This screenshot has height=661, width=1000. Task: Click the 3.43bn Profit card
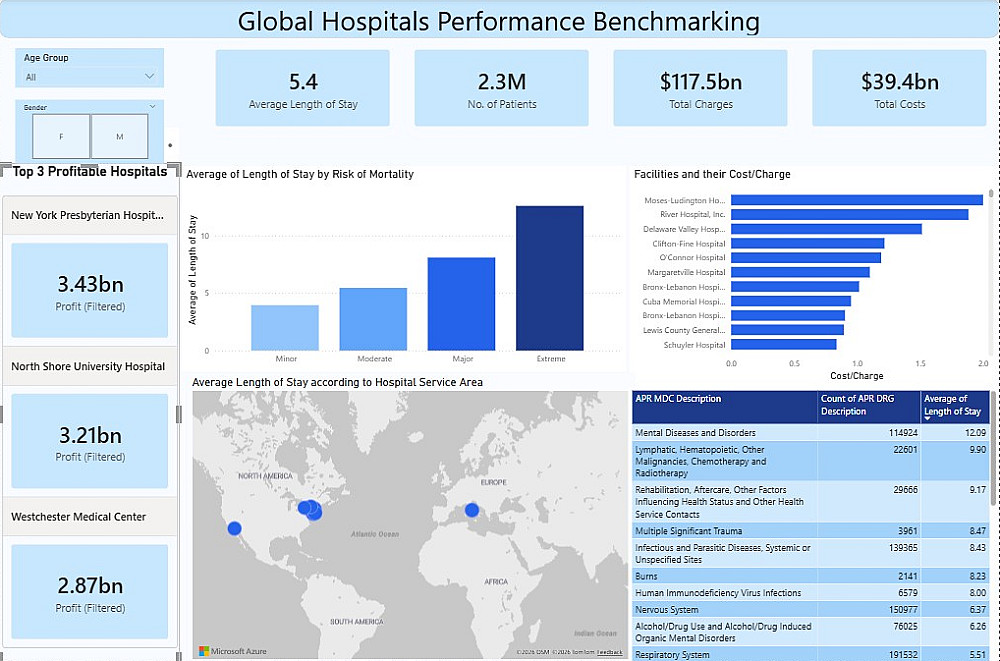pos(89,290)
